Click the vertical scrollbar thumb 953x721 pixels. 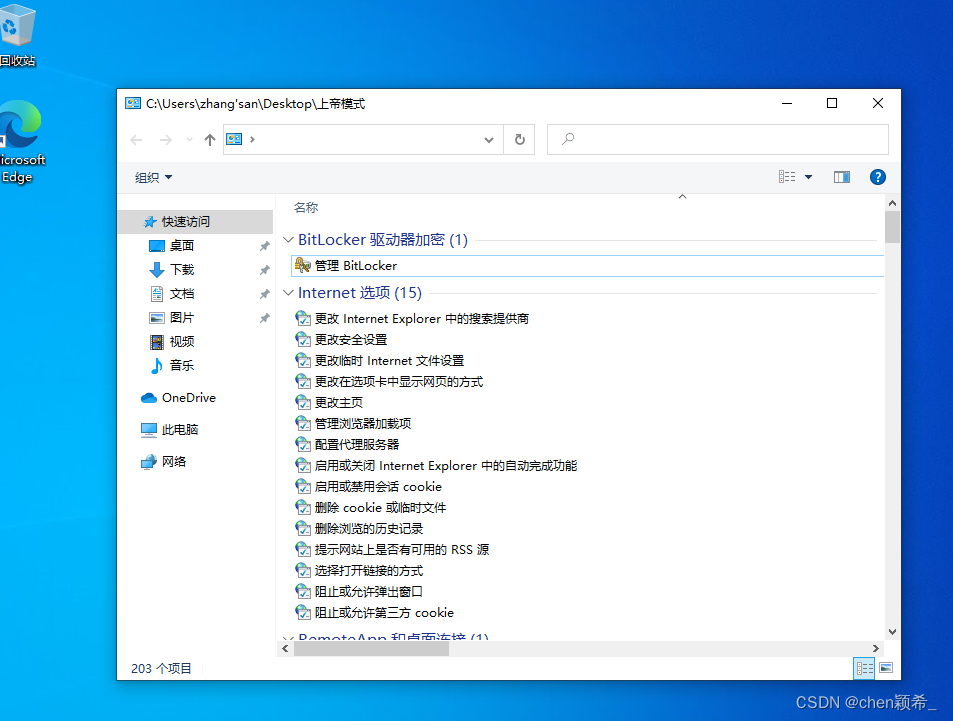[x=892, y=227]
